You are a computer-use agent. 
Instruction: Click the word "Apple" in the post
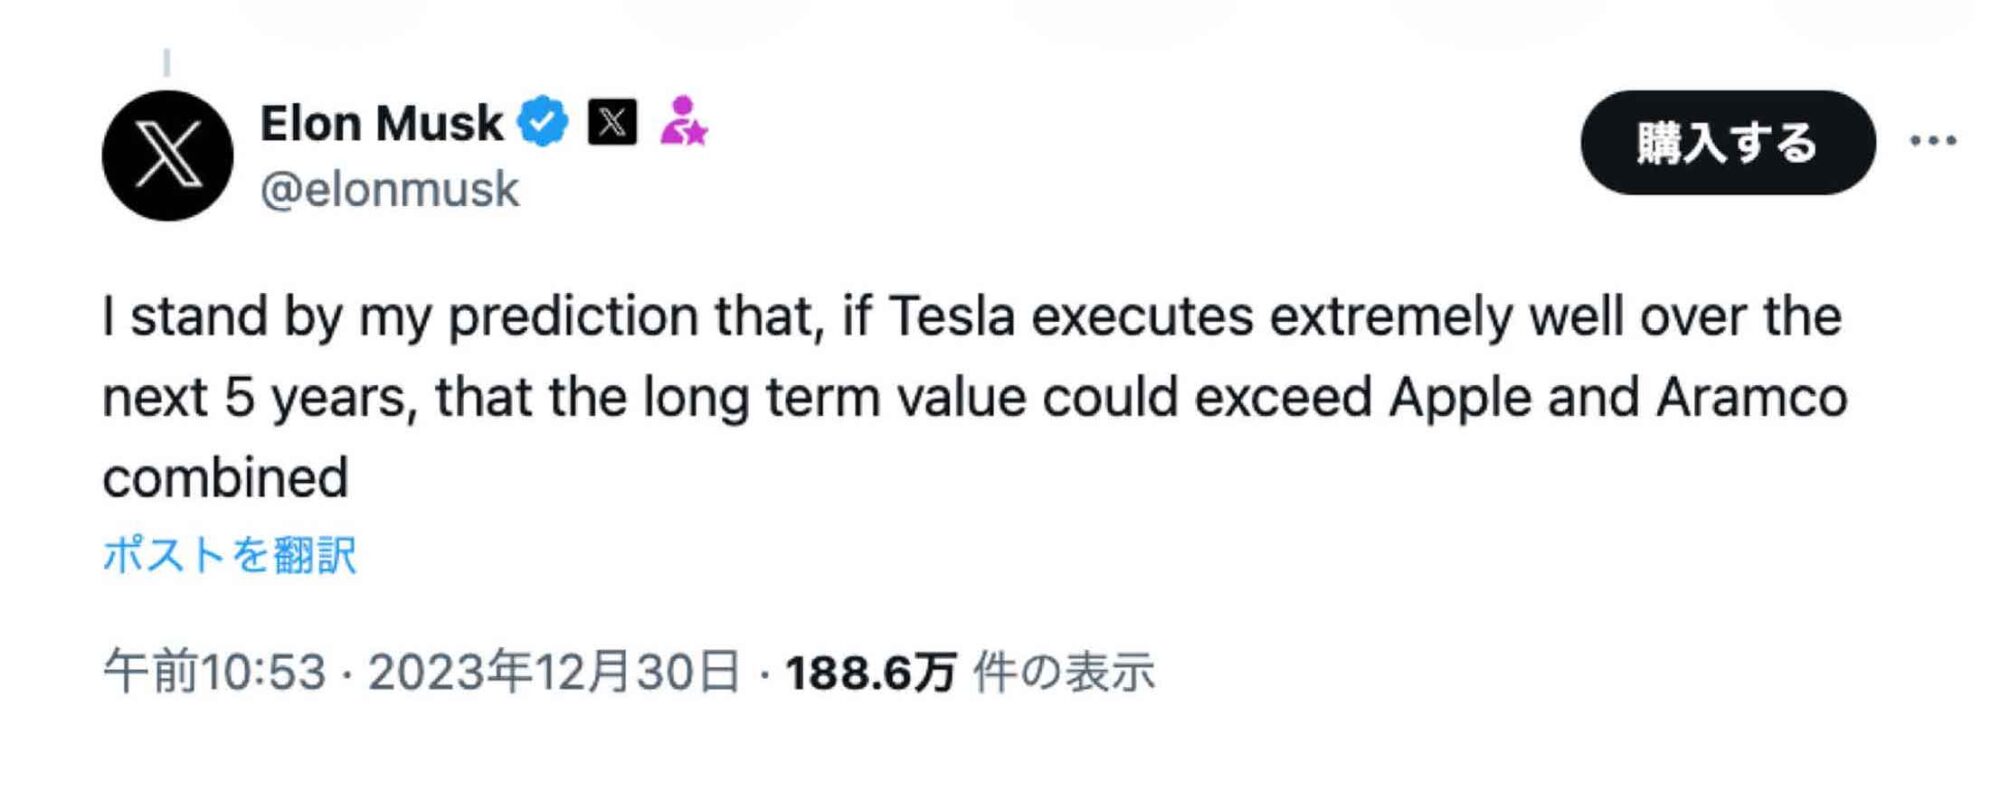(x=1460, y=398)
